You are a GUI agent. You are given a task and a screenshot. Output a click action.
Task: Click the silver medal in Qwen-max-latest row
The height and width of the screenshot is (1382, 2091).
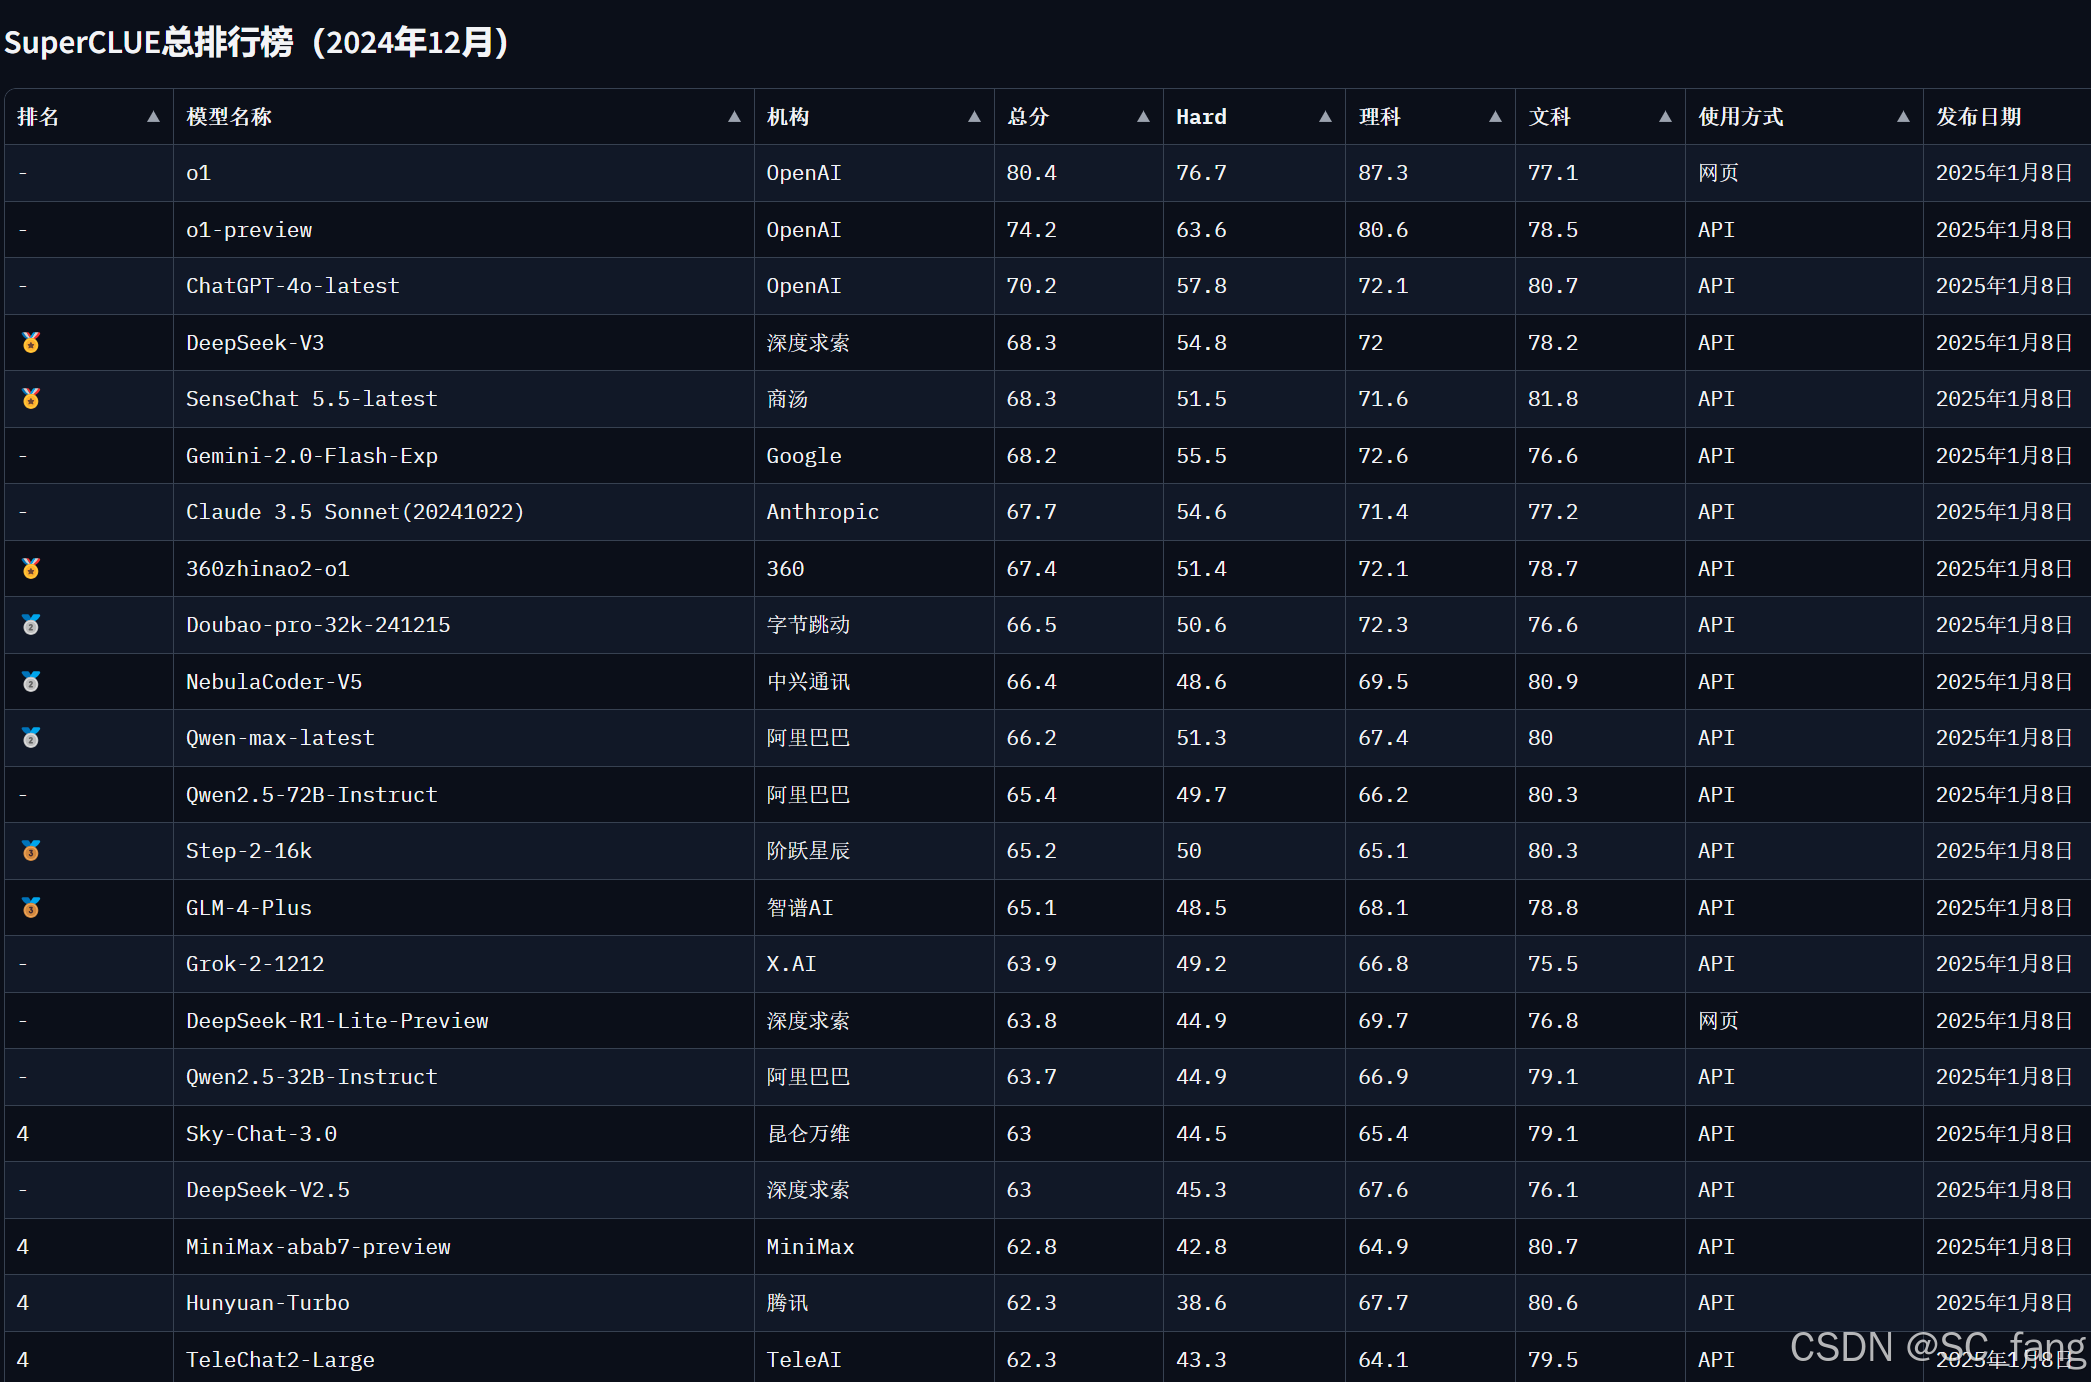pos(31,738)
